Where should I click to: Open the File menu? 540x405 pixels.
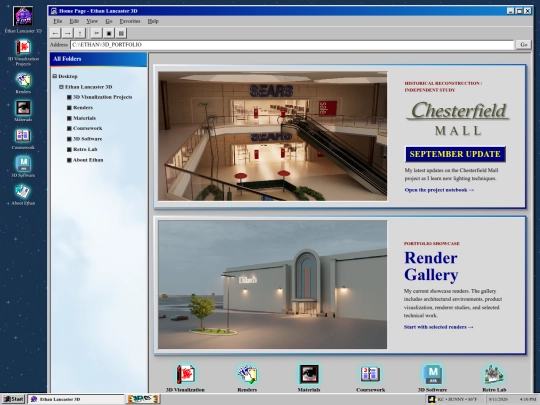click(x=58, y=21)
